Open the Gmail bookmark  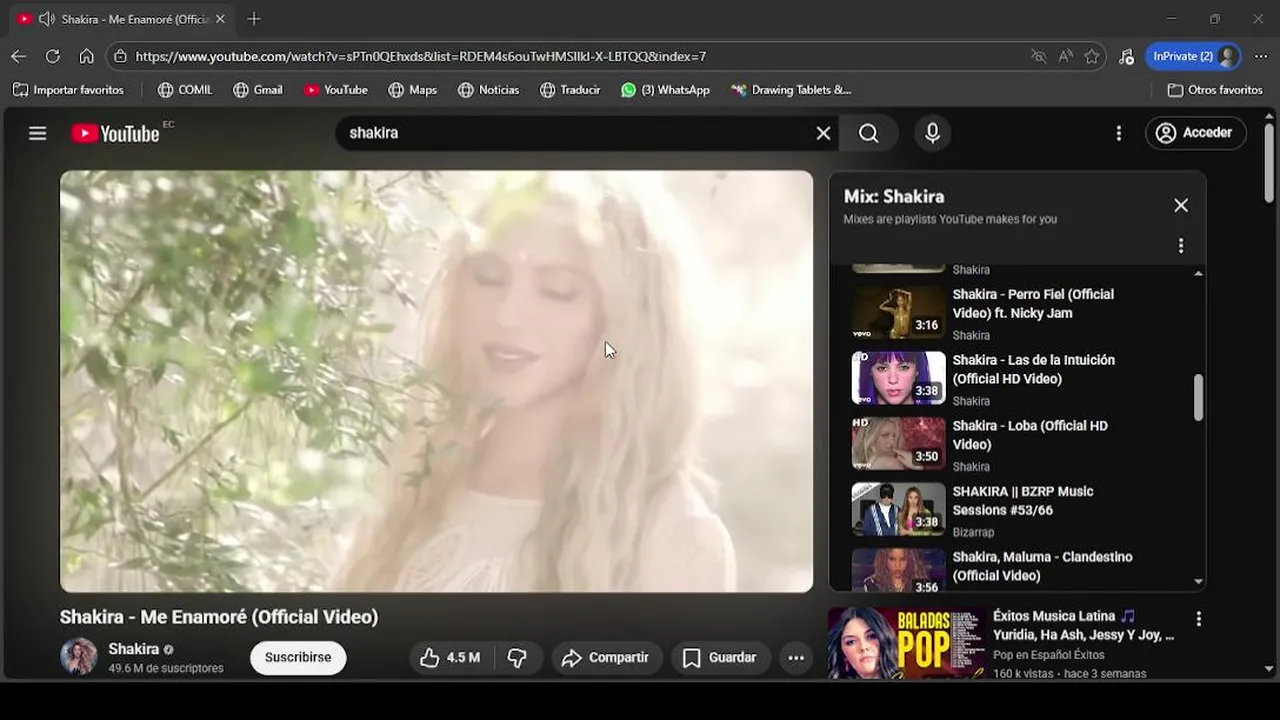(x=258, y=90)
